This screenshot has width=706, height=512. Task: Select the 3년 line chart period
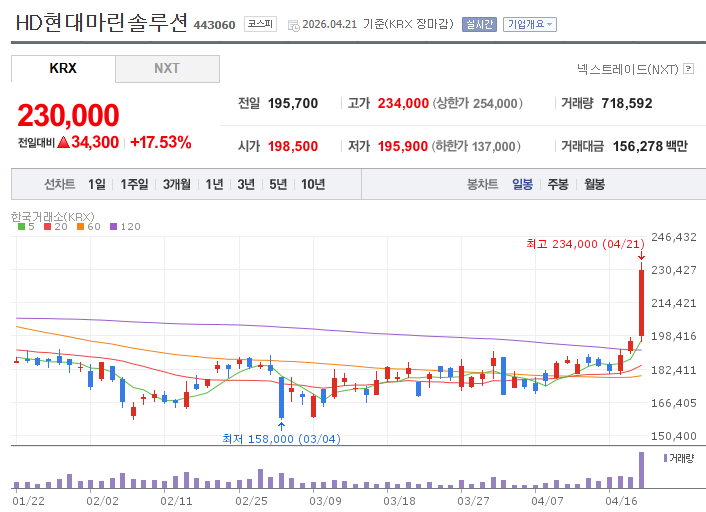(x=246, y=184)
